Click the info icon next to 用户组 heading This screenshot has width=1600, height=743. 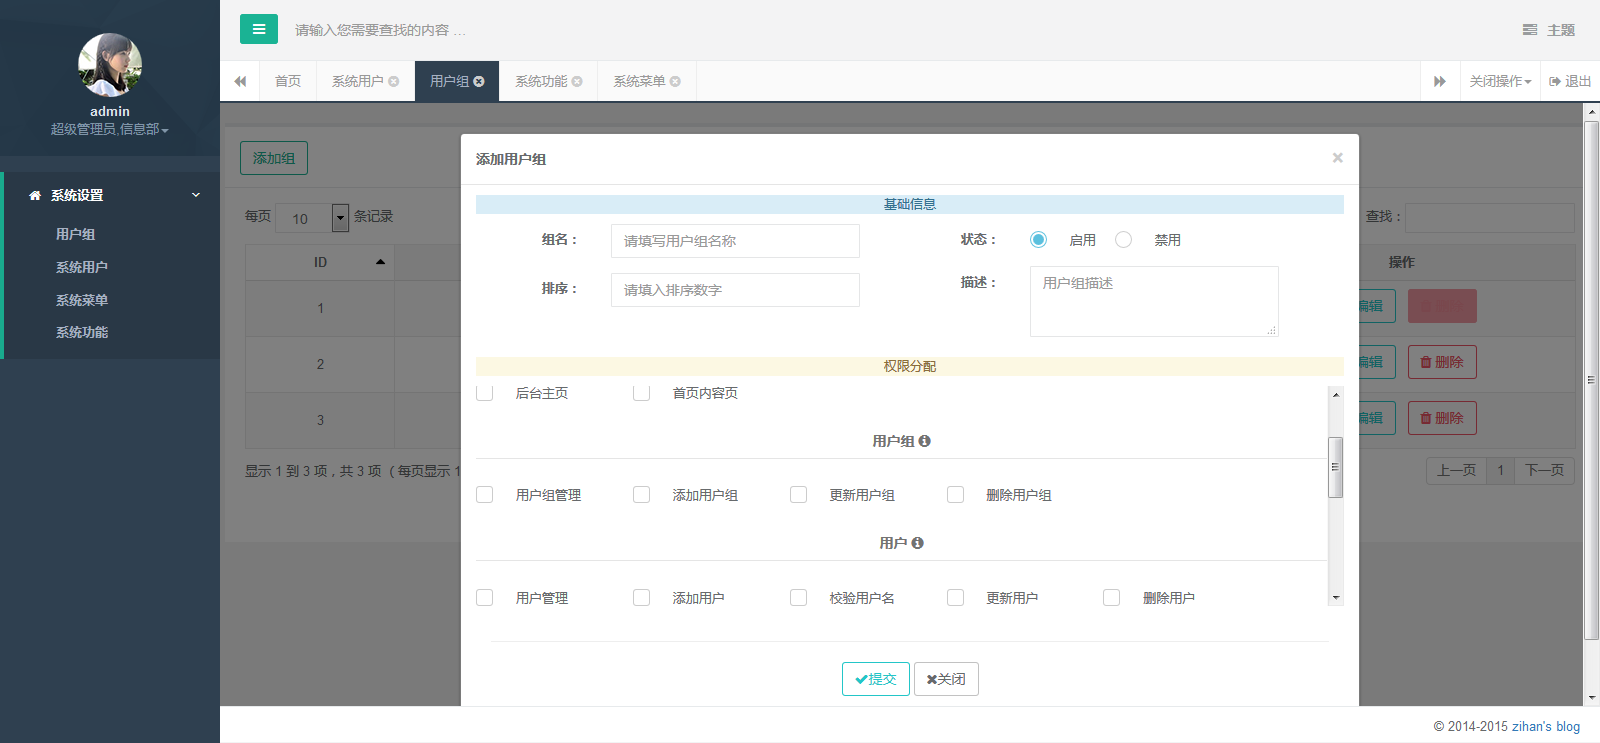pyautogui.click(x=925, y=441)
